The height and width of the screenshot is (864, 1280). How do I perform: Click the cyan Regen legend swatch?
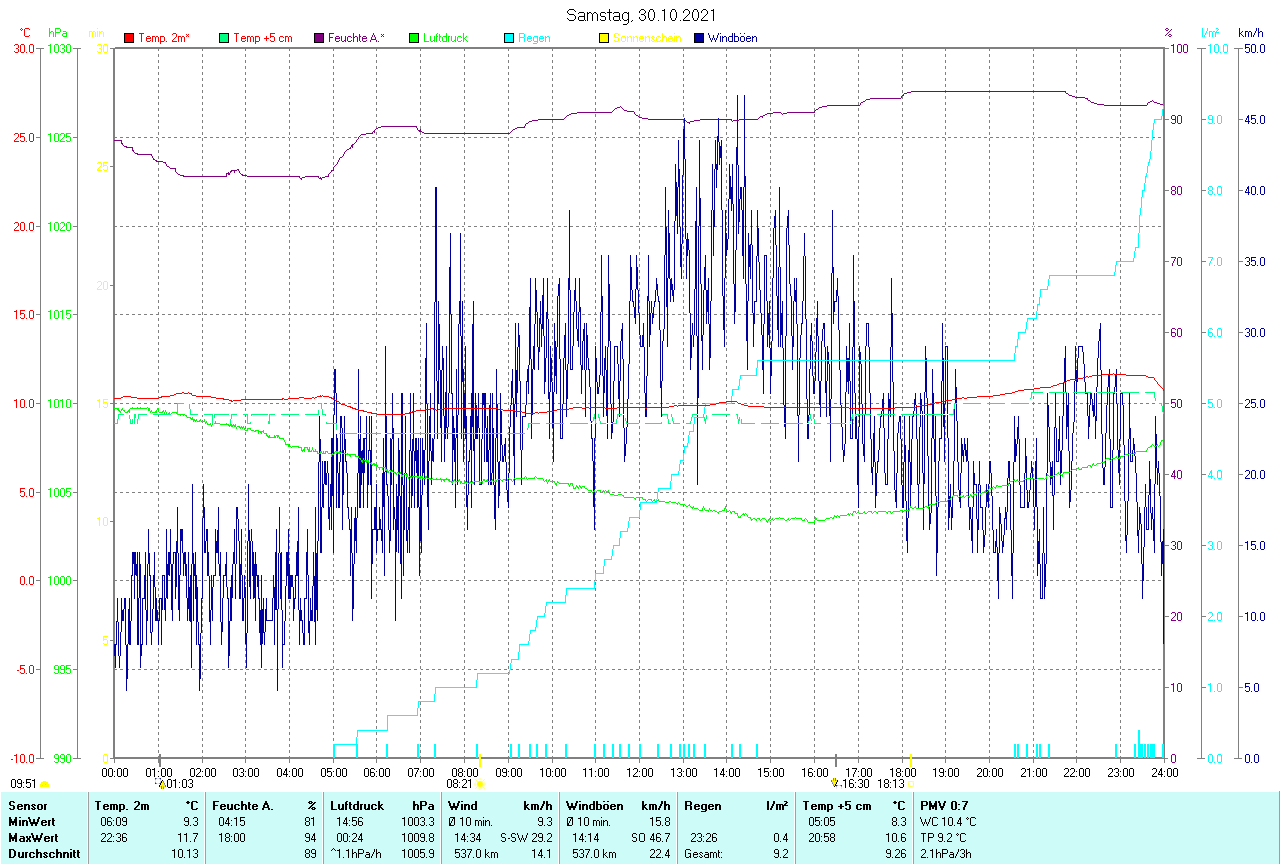pos(509,38)
